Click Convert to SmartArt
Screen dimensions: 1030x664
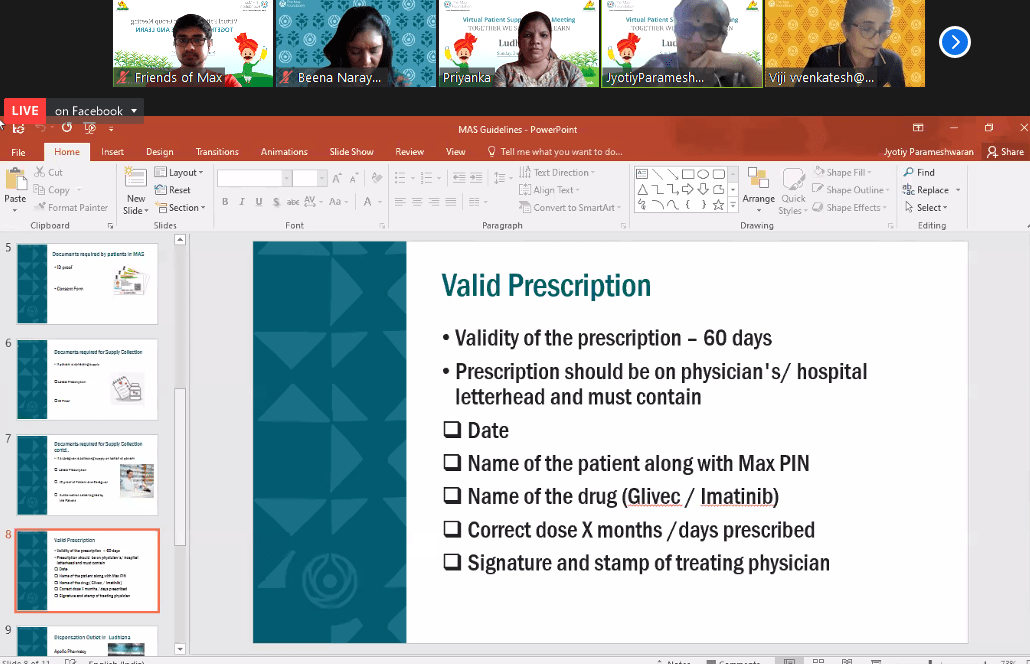coord(570,208)
